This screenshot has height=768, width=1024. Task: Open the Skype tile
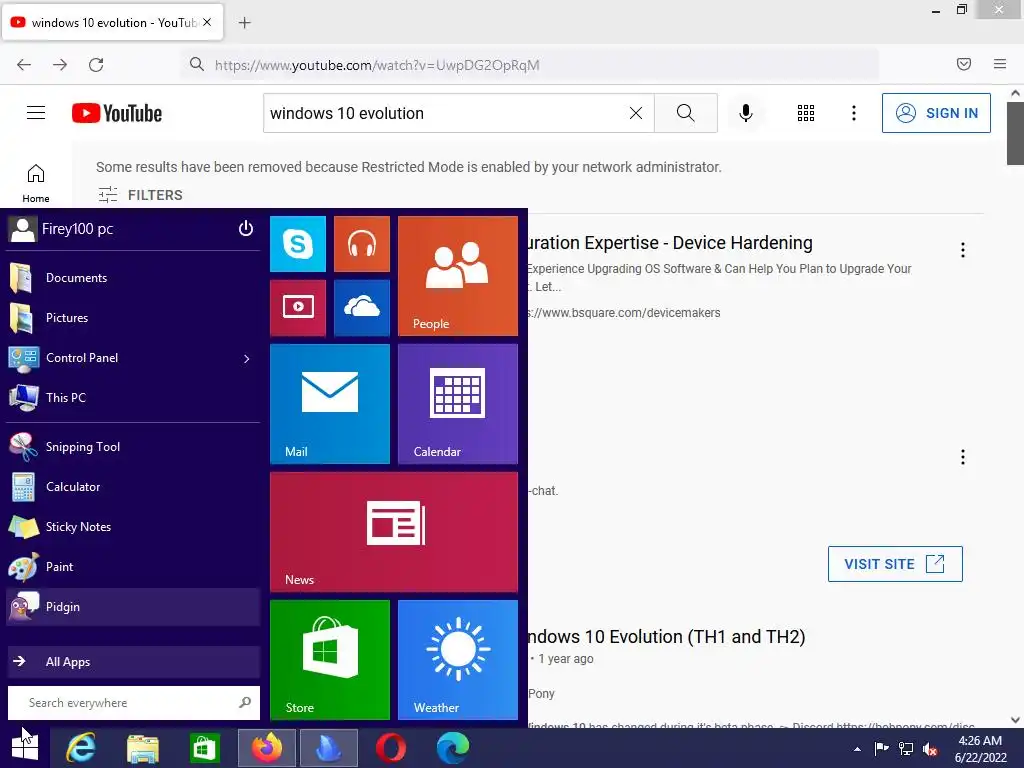click(298, 244)
